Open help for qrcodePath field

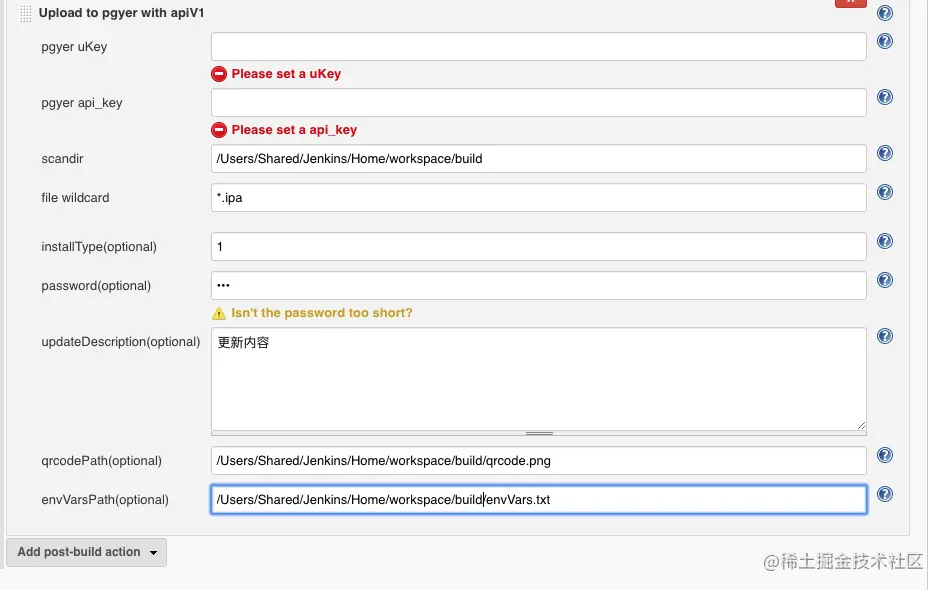[x=884, y=456]
